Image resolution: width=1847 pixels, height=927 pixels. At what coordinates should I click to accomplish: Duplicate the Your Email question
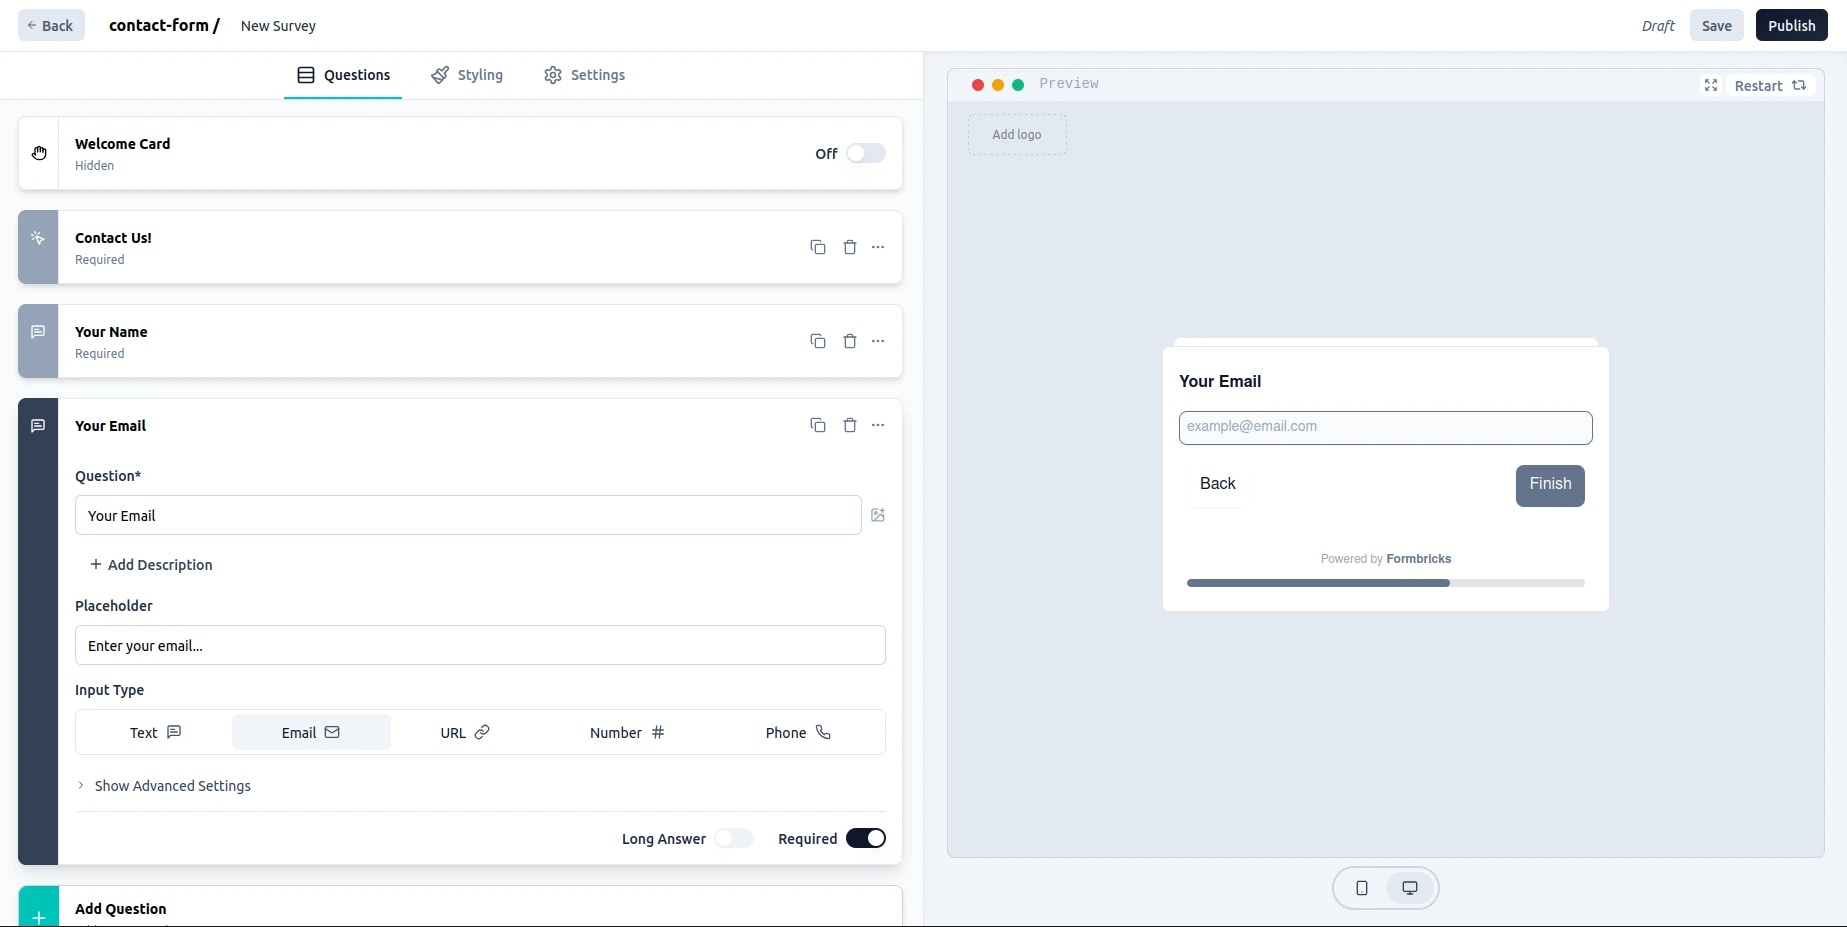[818, 425]
